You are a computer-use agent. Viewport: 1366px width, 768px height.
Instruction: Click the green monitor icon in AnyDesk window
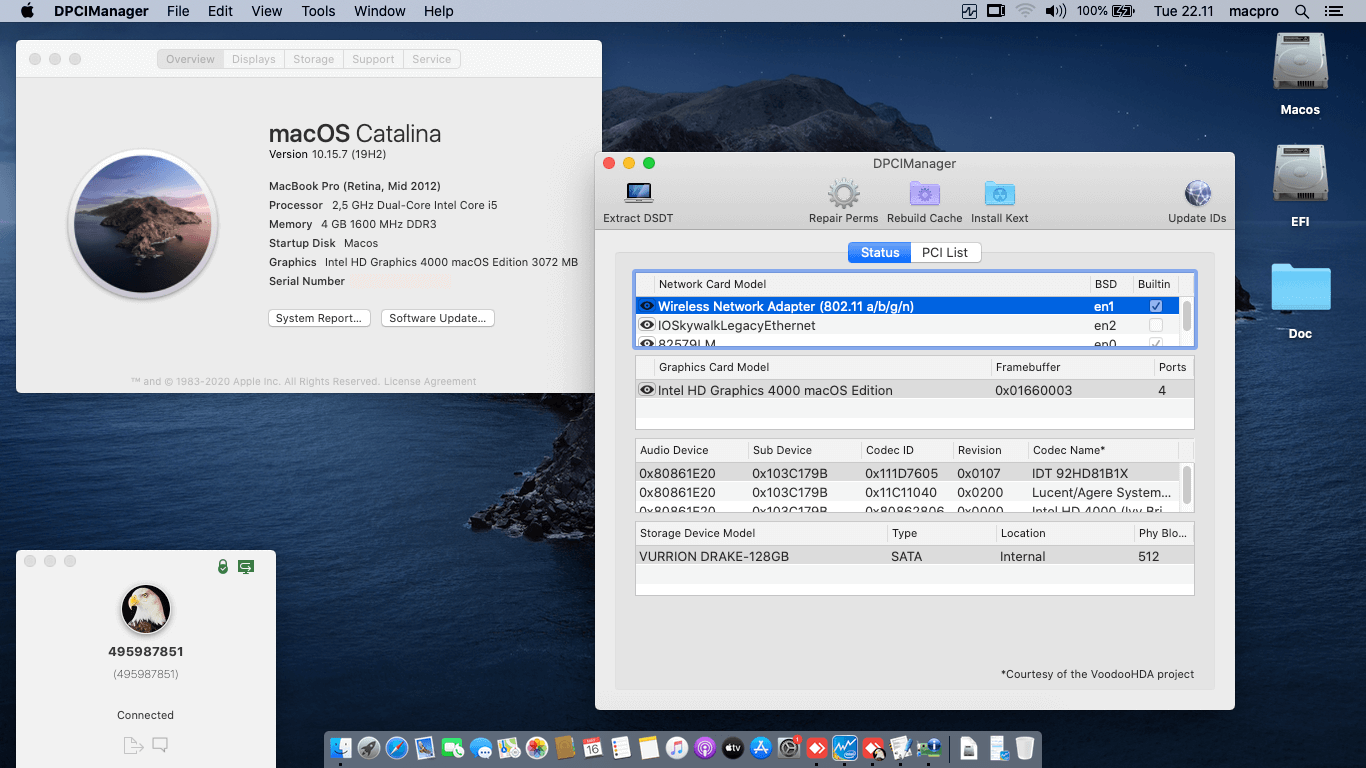click(x=246, y=567)
